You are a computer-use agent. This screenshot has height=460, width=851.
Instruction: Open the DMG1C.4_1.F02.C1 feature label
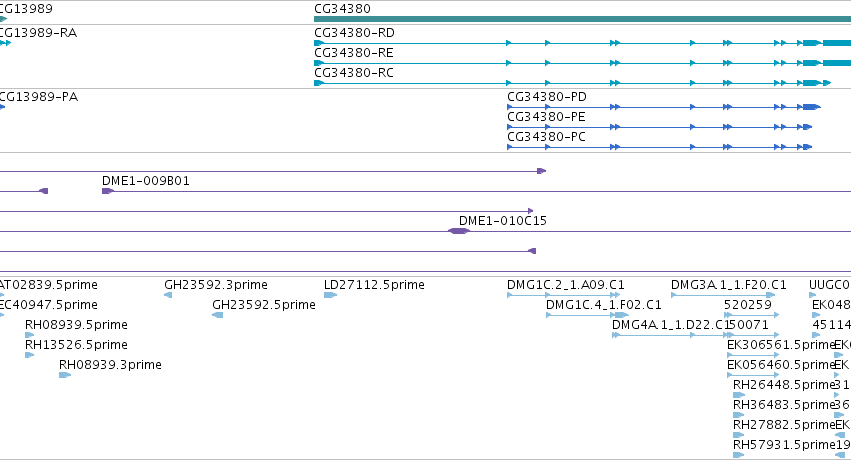[x=604, y=305]
